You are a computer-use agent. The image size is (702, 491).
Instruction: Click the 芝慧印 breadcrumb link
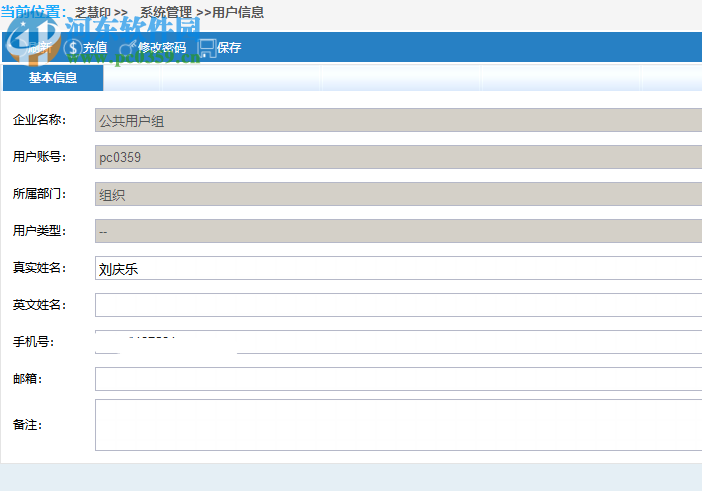click(93, 12)
